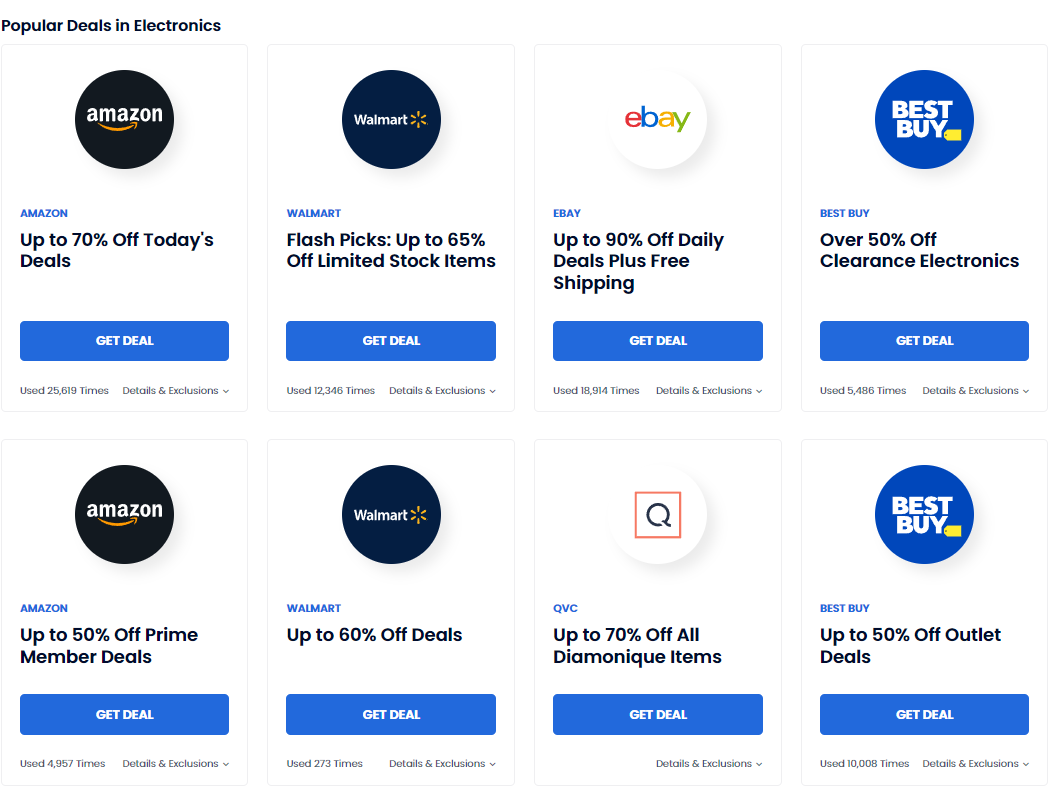1050x786 pixels.
Task: Click the Amazon logo on Today's Deals card
Action: point(124,118)
